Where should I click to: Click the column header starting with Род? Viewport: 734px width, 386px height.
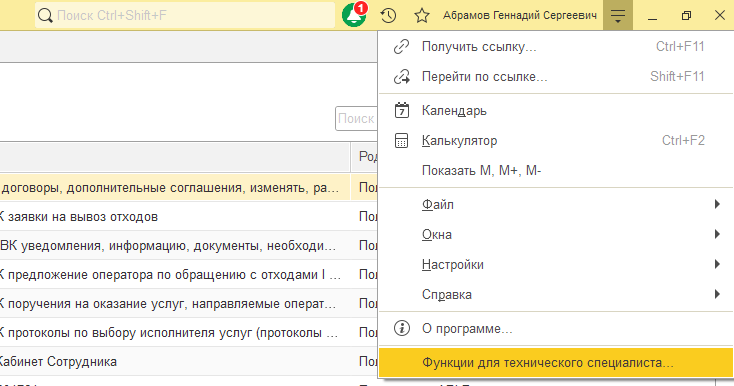coord(365,157)
